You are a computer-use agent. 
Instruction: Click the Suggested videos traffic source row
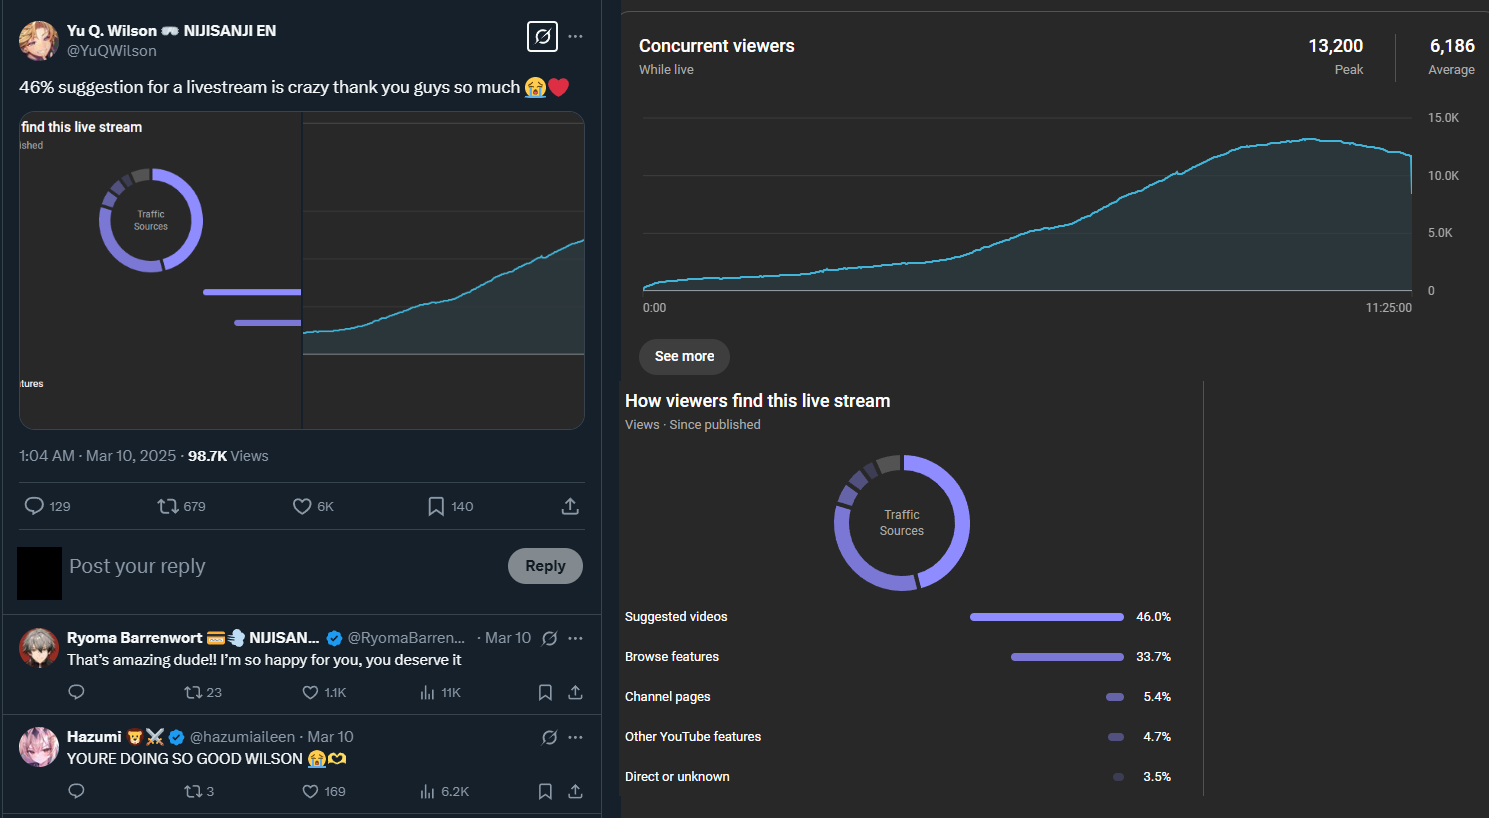click(x=898, y=617)
